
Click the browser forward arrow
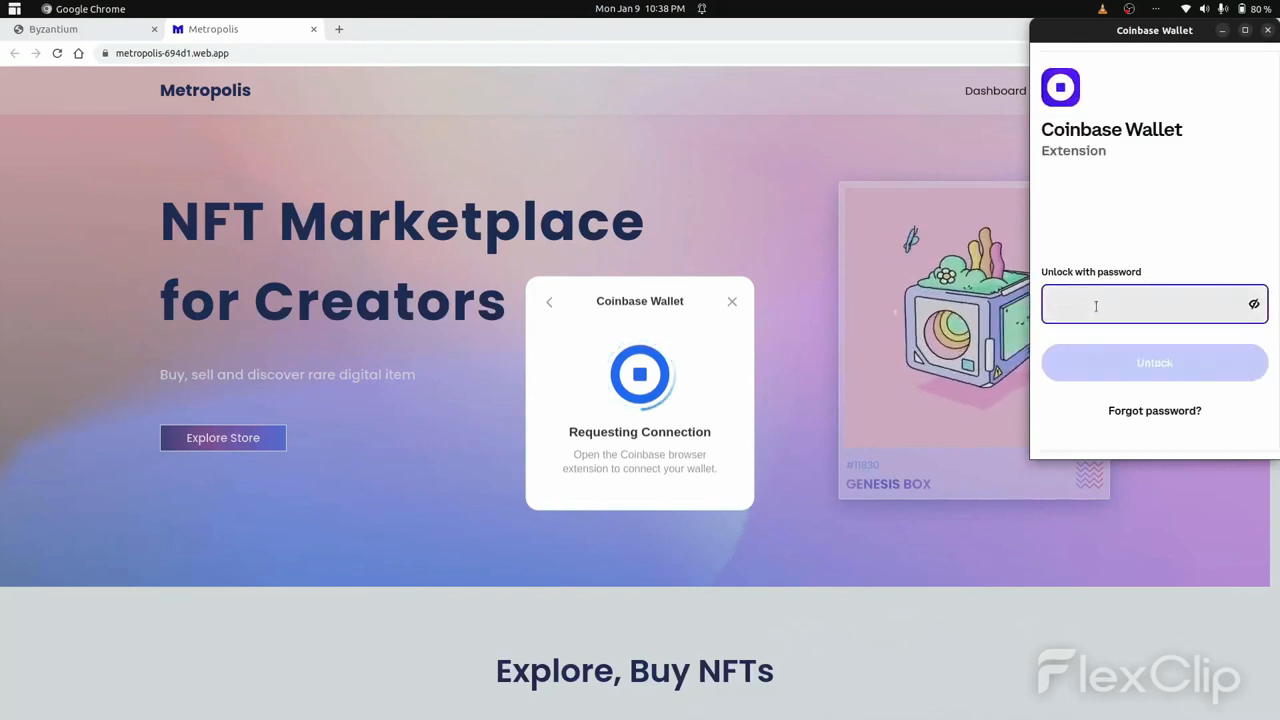pyautogui.click(x=36, y=53)
